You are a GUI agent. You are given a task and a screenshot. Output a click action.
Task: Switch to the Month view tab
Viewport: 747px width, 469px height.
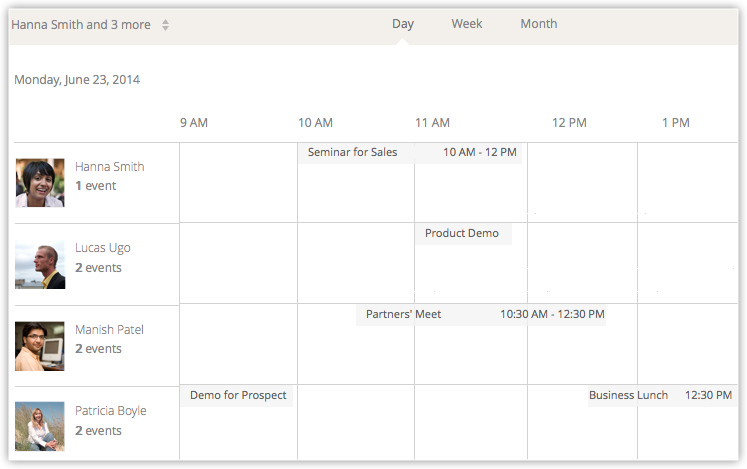(x=538, y=24)
